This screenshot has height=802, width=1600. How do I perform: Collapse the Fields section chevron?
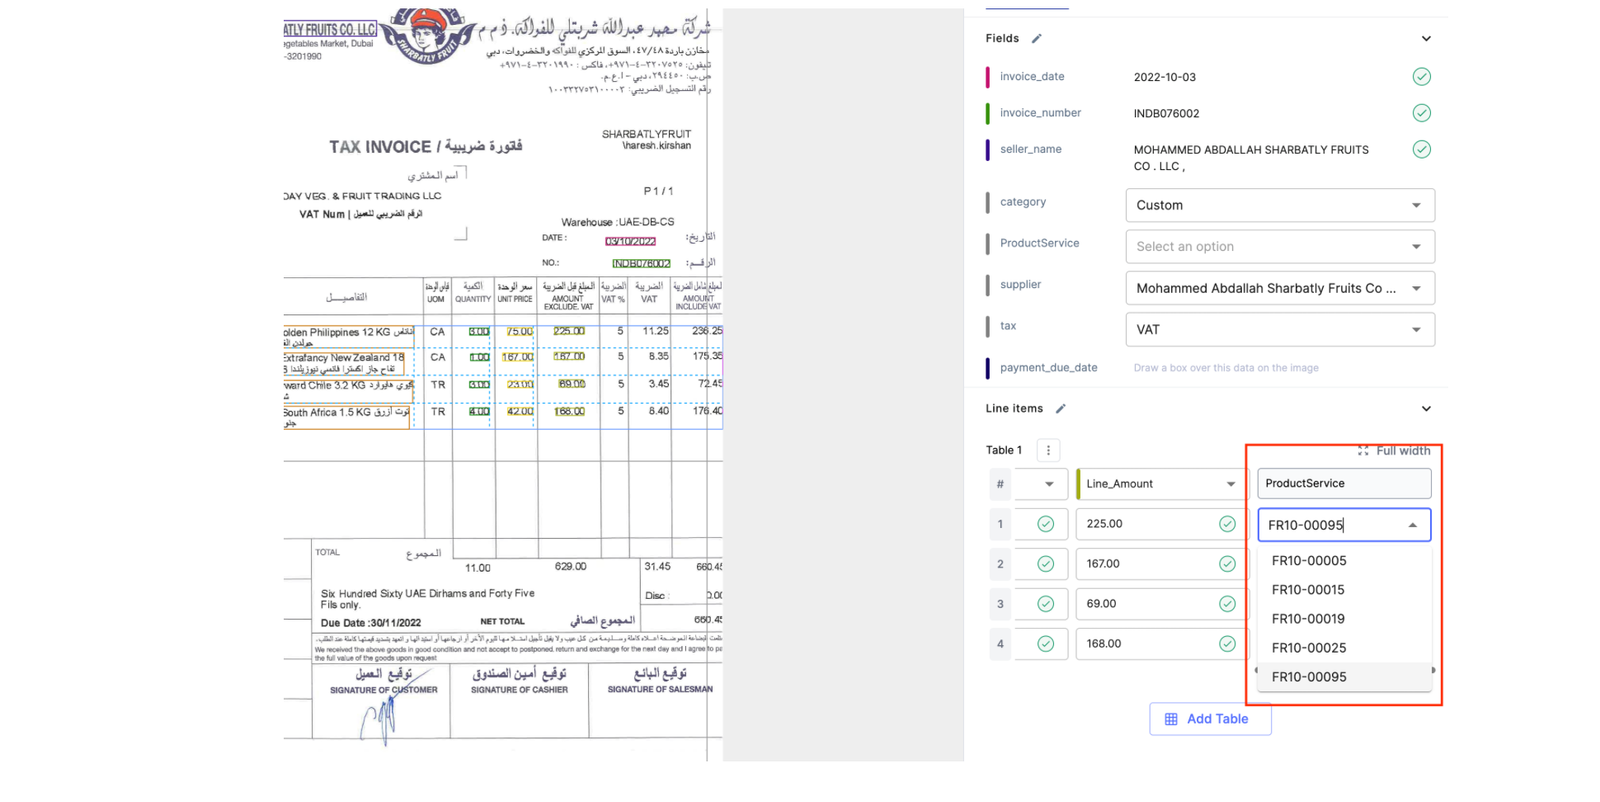tap(1426, 39)
